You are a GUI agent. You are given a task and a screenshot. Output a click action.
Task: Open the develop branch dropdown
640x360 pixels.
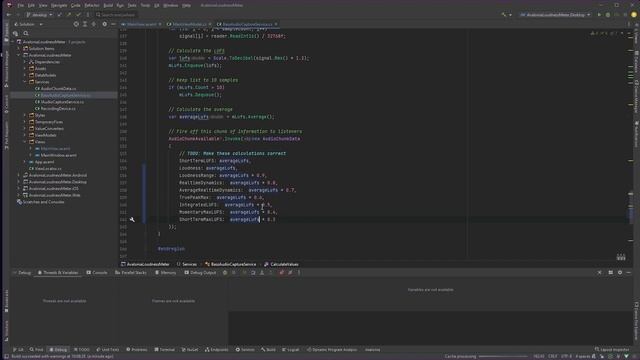pyautogui.click(x=39, y=15)
